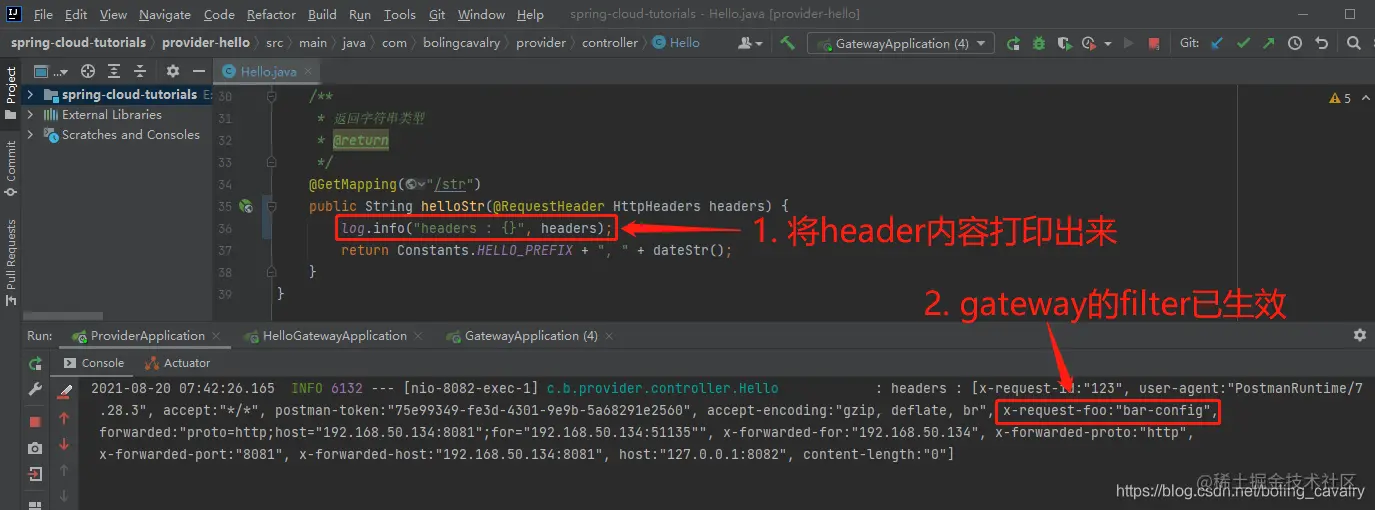
Task: Click Git Update Project blue arrow
Action: (x=1217, y=43)
